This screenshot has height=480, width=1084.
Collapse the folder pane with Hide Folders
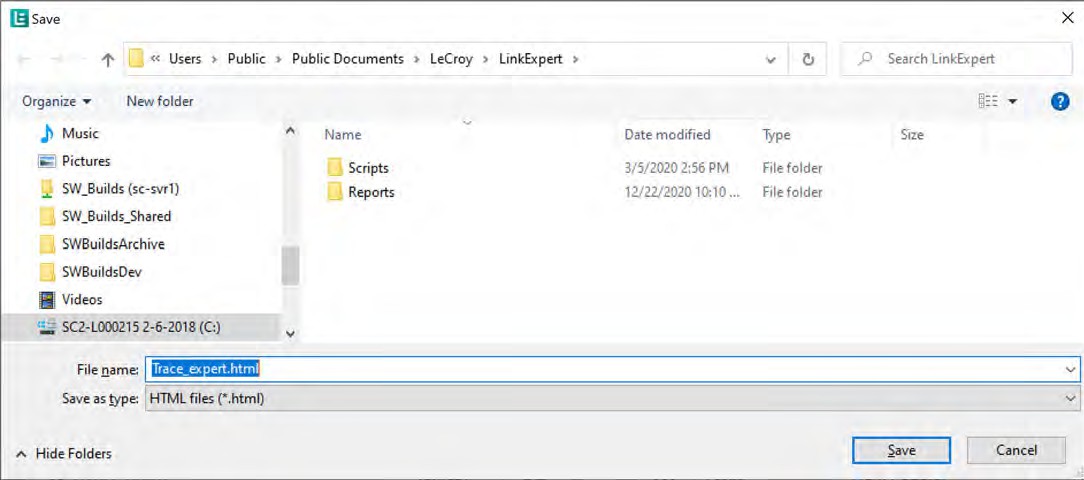pyautogui.click(x=64, y=454)
